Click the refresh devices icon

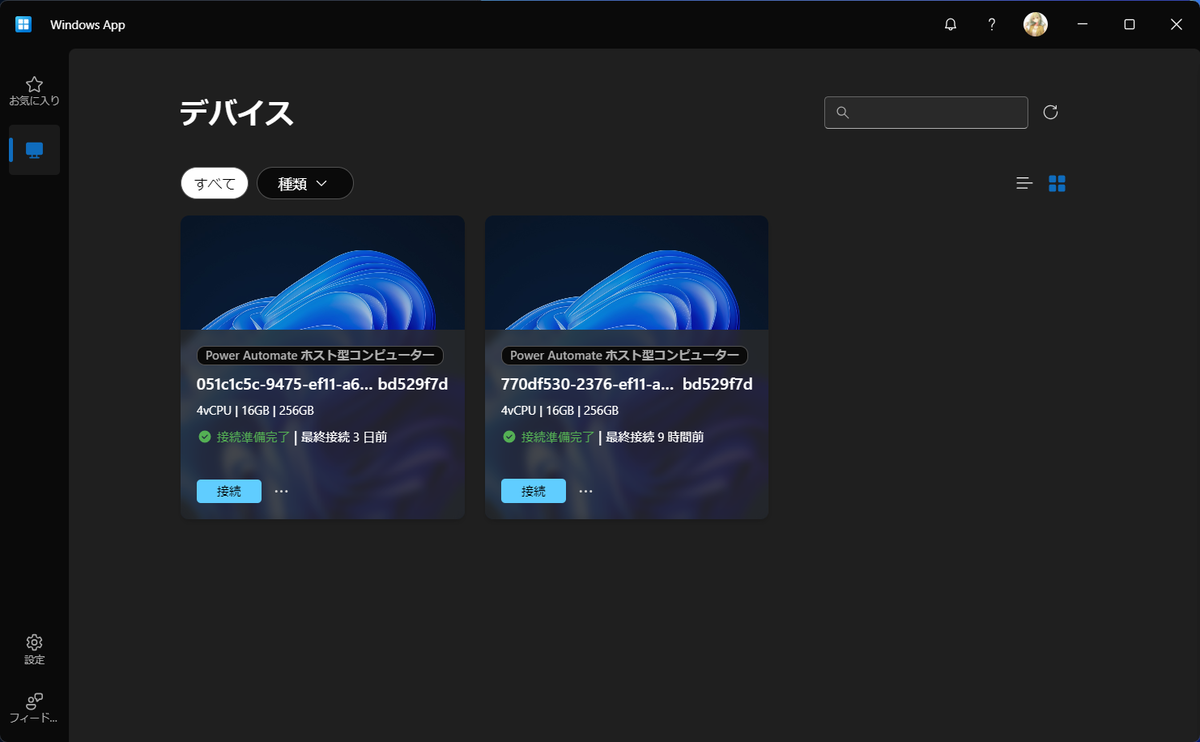click(x=1050, y=112)
